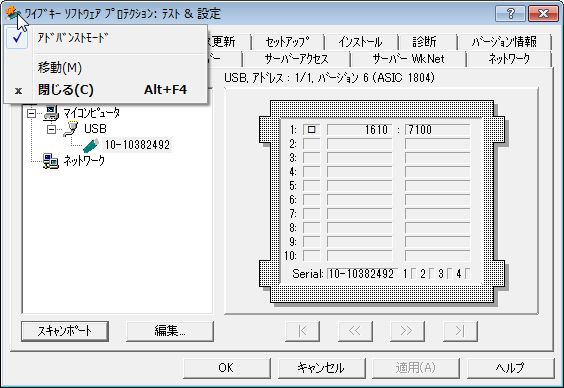The image size is (564, 388).
Task: Click the ヘルプ button
Action: tap(511, 368)
